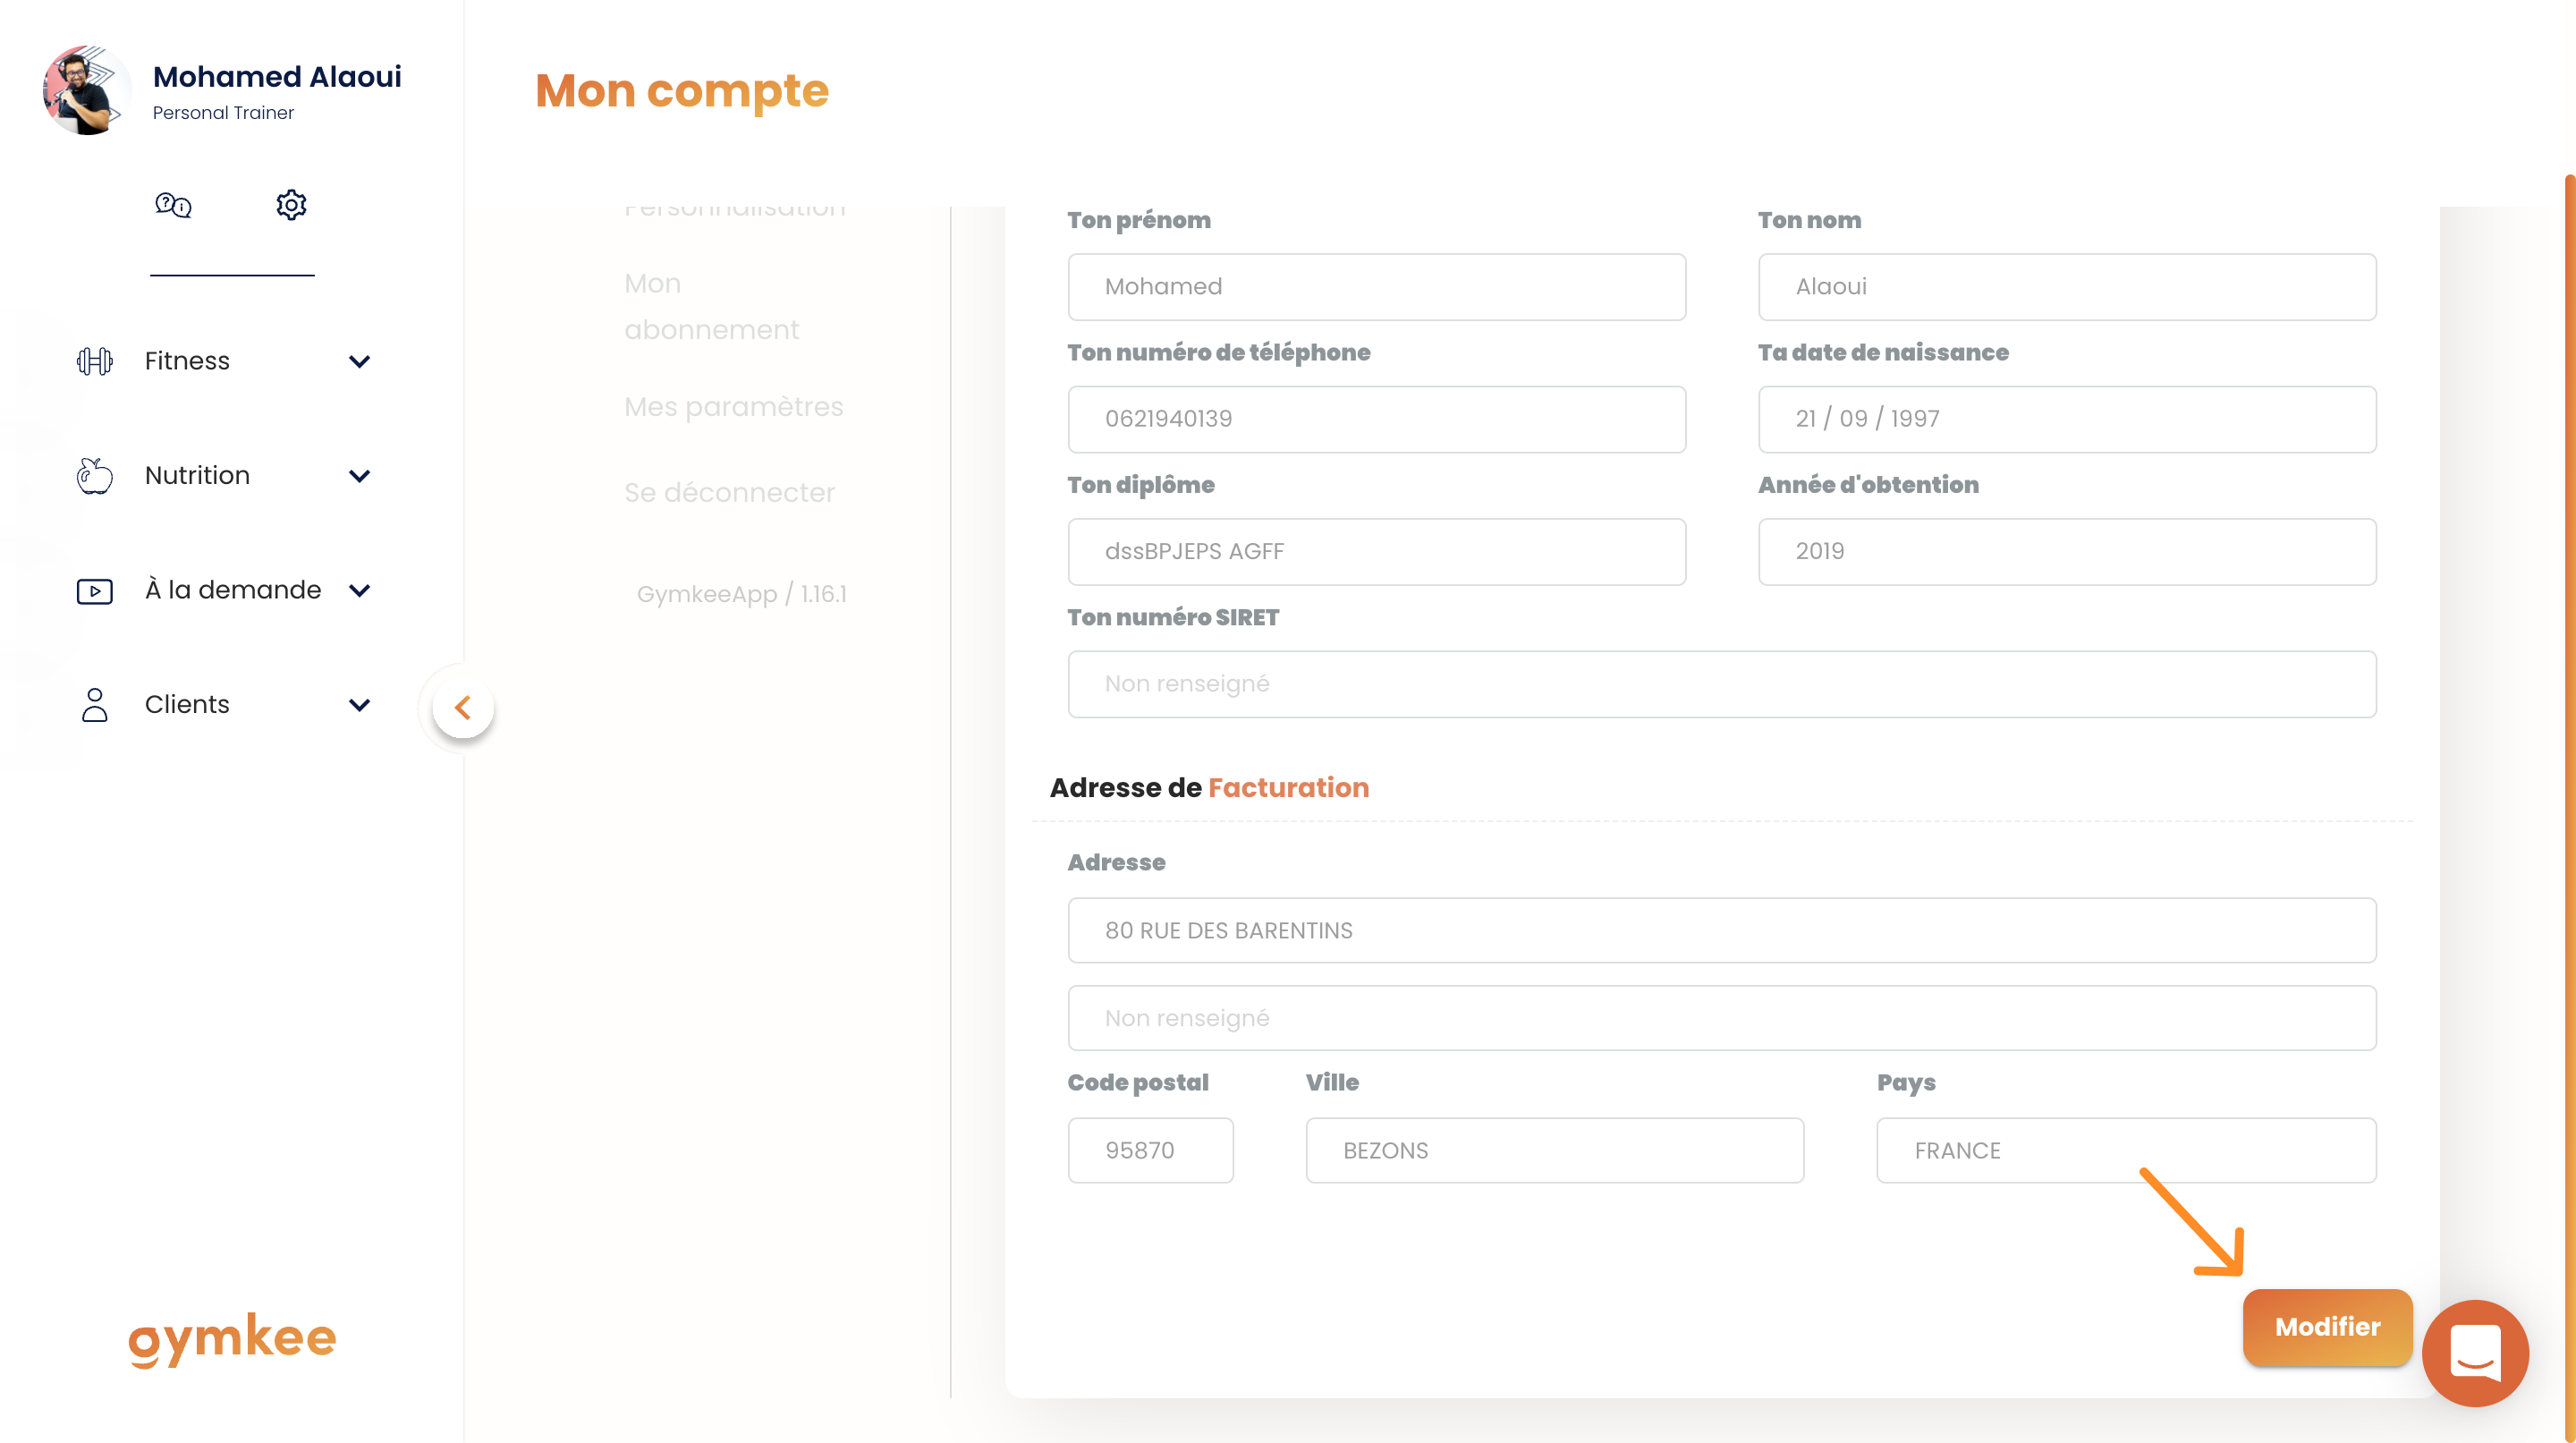Click the Adresse de Facturation heading
Screen dimensions: 2576x1443
pyautogui.click(x=1209, y=788)
